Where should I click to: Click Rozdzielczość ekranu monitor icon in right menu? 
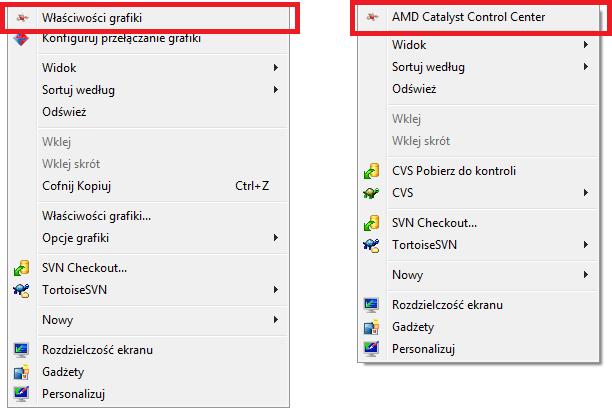point(372,305)
